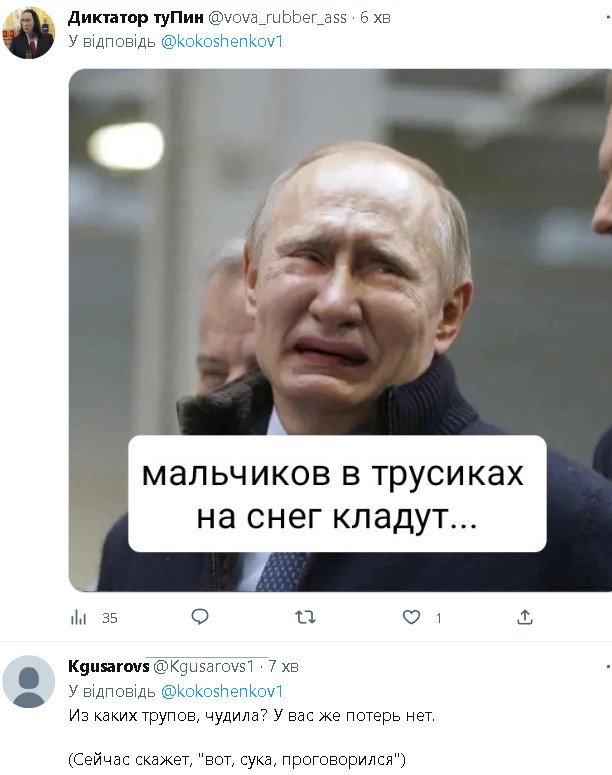The width and height of the screenshot is (612, 775).
Task: Open the 7 хв timestamp link
Action: [283, 667]
